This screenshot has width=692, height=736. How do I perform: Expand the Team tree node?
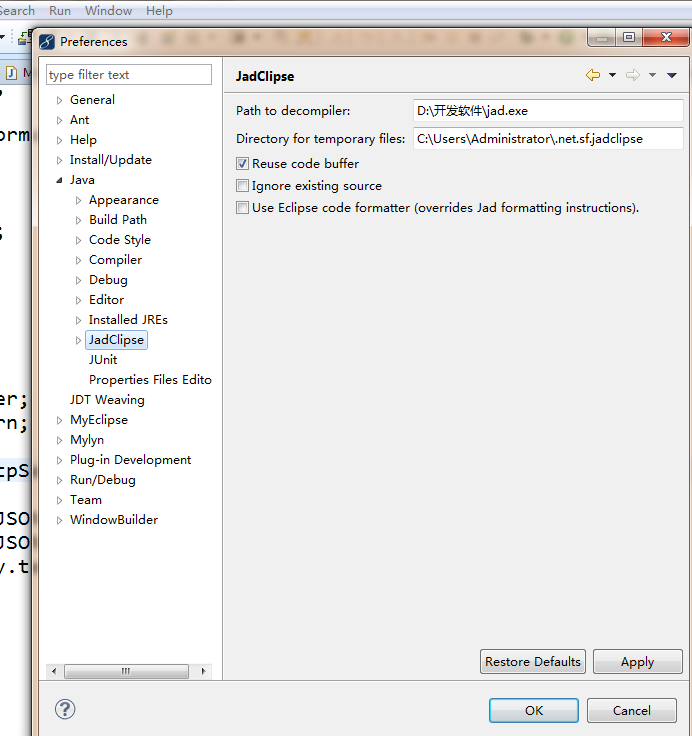(x=59, y=500)
